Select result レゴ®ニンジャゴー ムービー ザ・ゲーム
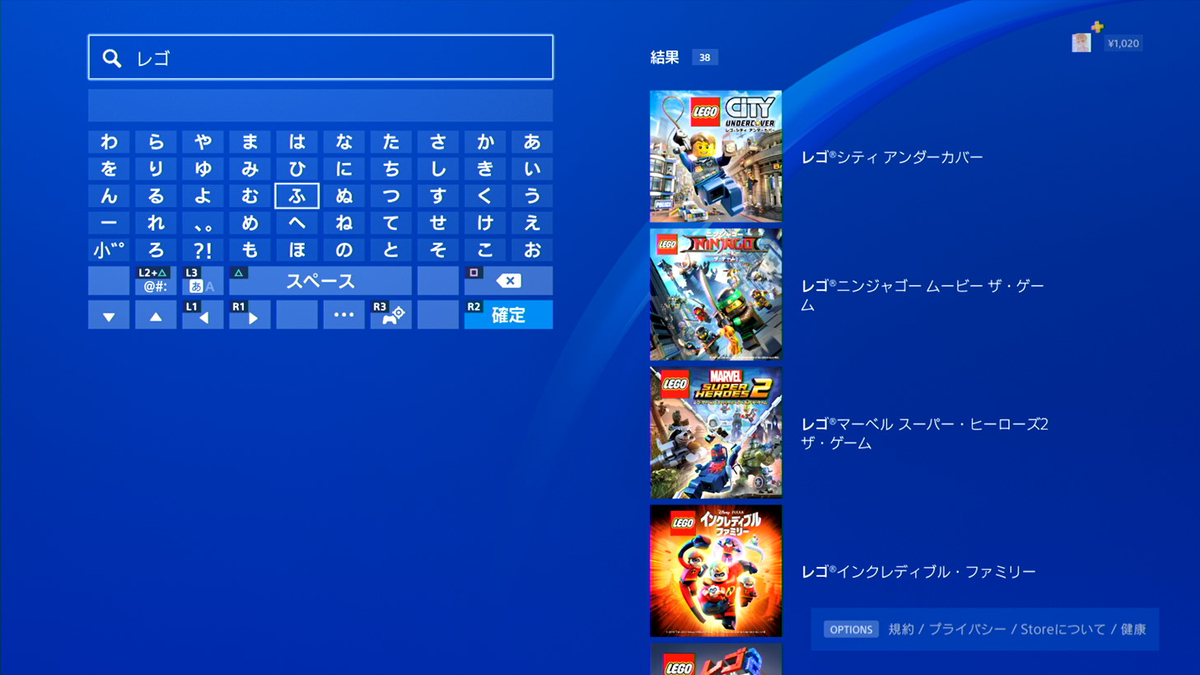The image size is (1200, 675). click(x=922, y=295)
